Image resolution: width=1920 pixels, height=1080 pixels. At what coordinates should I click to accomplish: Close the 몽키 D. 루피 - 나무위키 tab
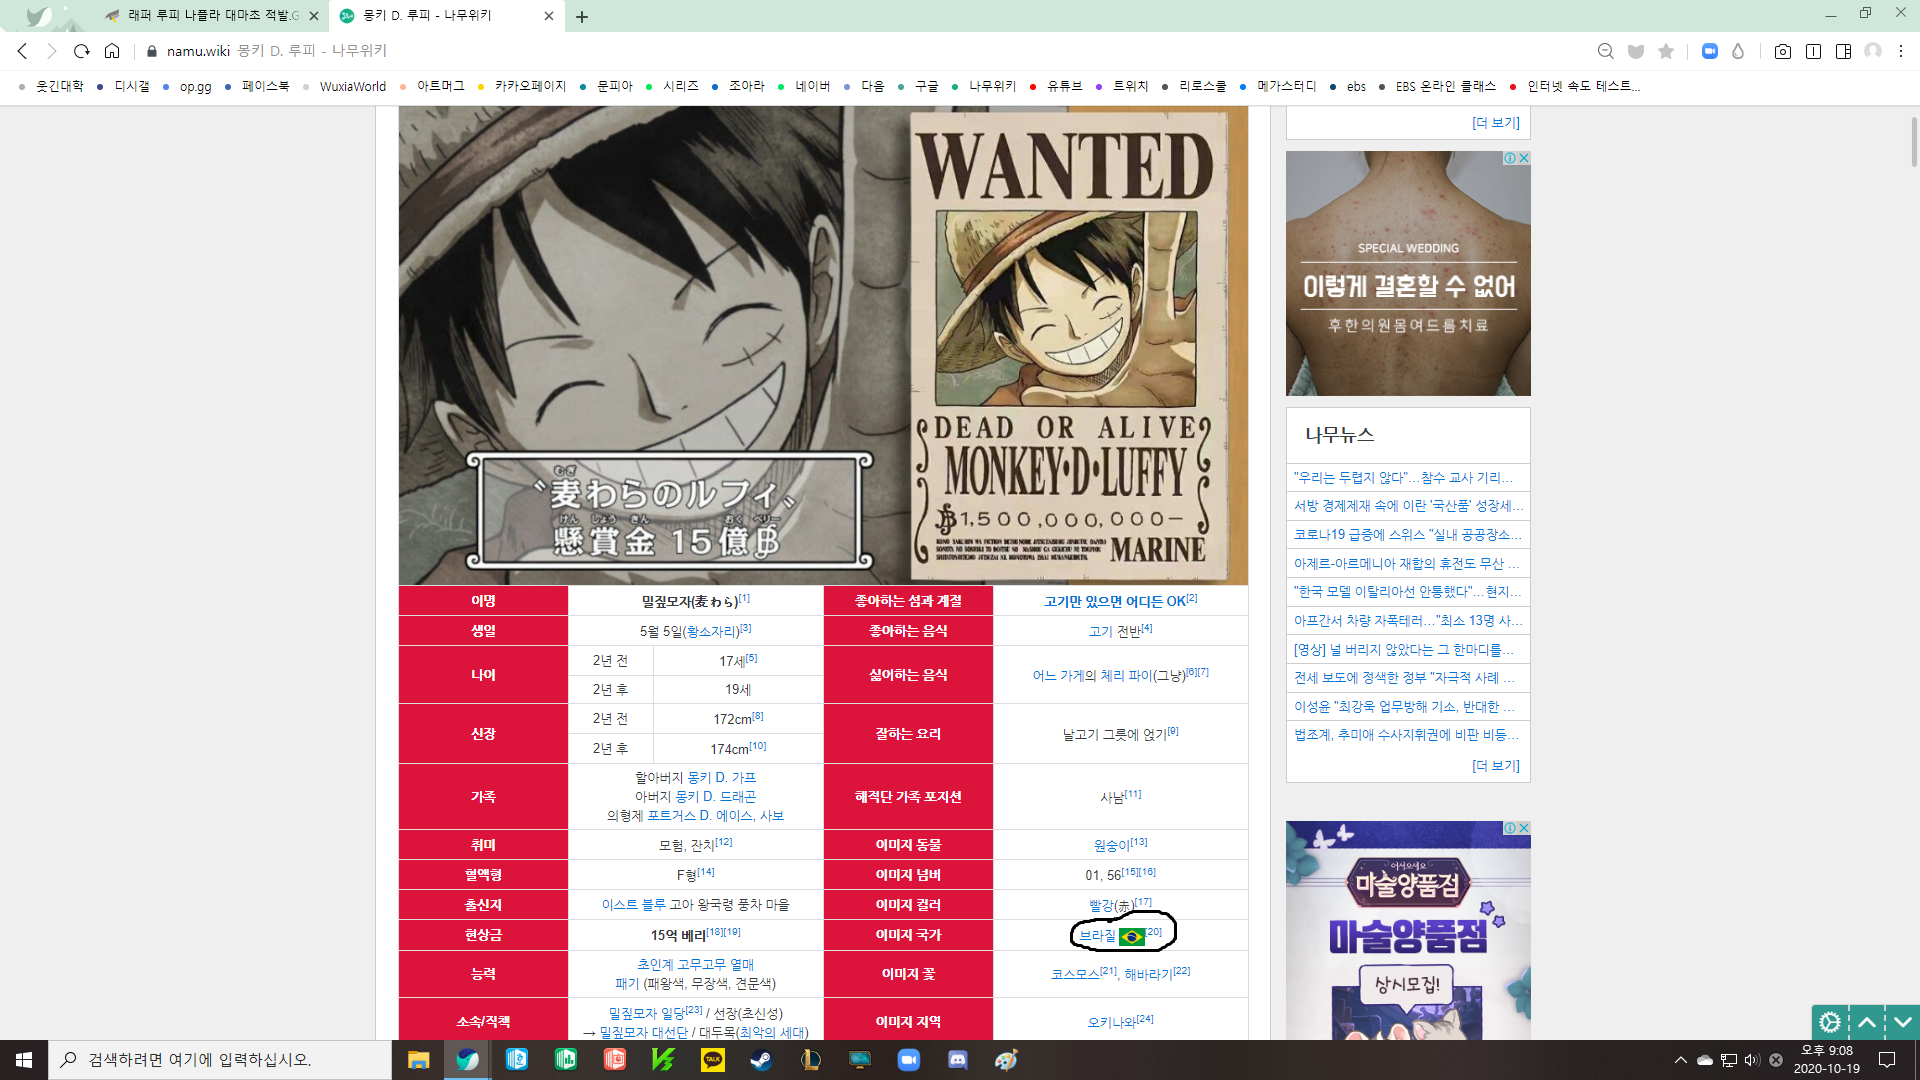(x=549, y=16)
